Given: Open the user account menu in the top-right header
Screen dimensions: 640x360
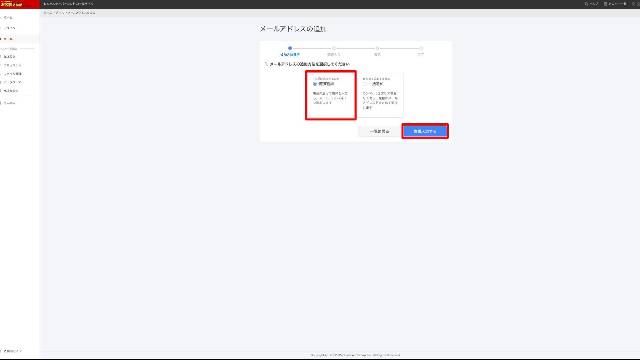Looking at the screenshot, I should [x=615, y=4].
